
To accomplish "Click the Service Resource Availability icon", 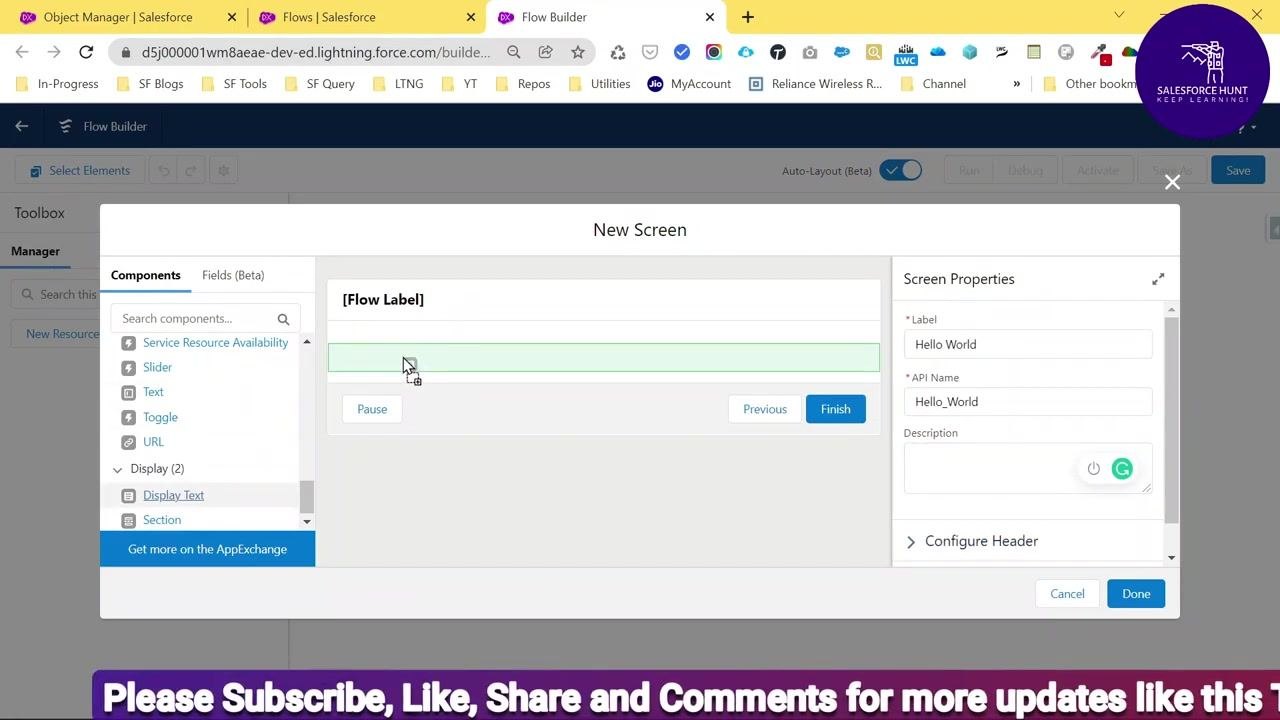I will pos(128,343).
